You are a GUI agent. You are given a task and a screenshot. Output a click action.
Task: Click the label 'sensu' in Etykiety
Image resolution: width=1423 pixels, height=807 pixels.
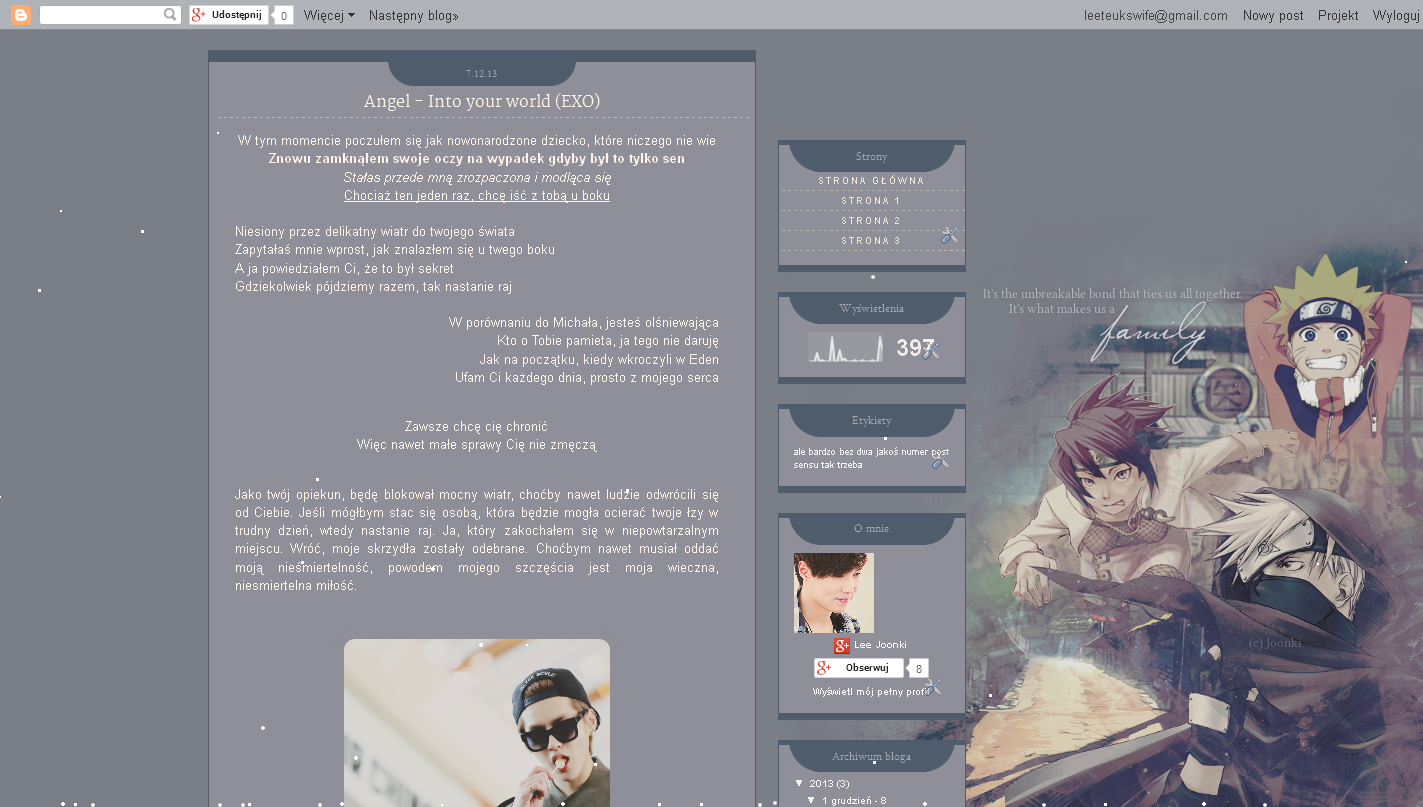click(806, 465)
